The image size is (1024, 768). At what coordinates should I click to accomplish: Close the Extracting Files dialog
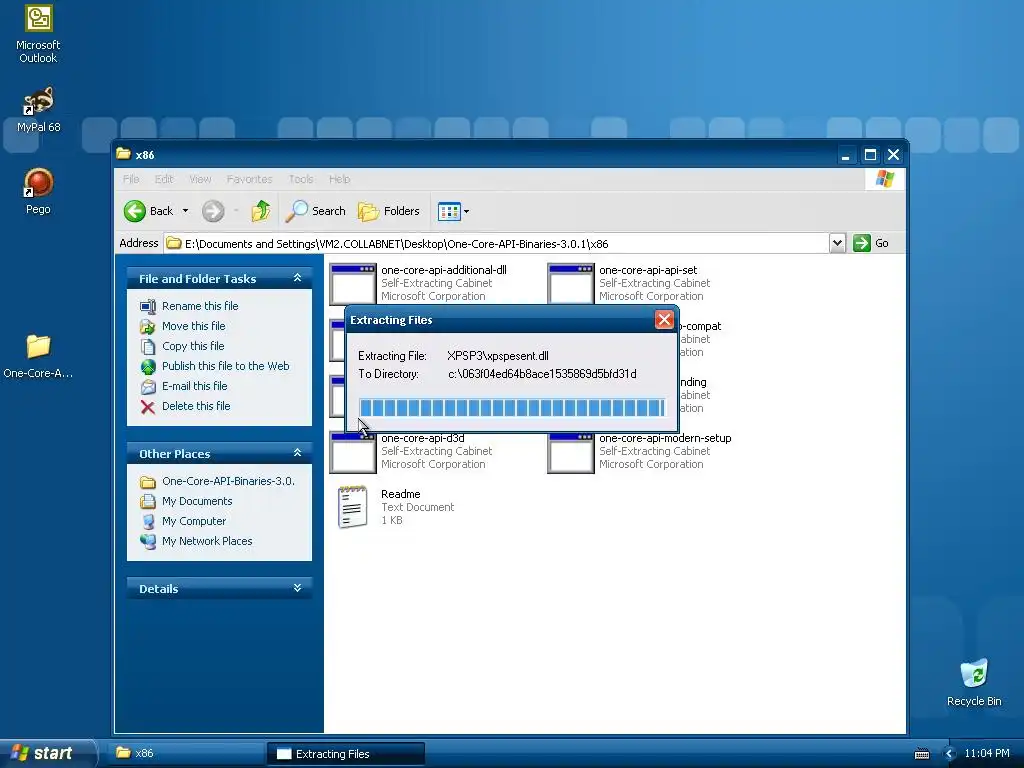tap(664, 319)
